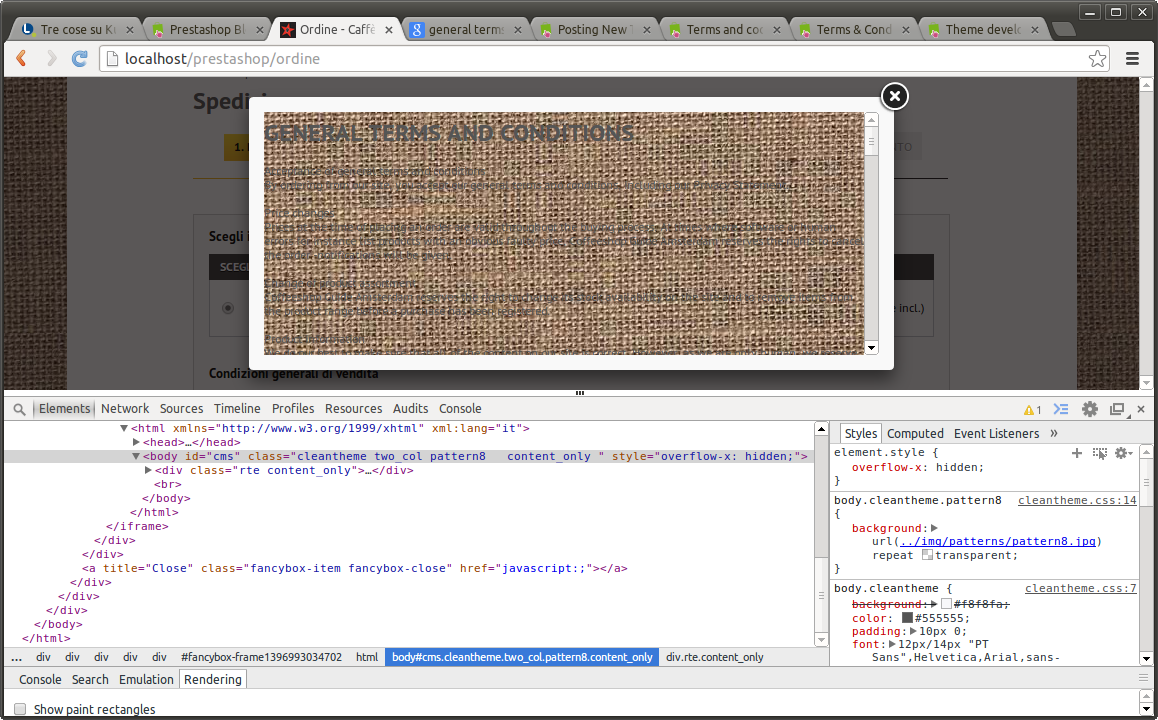
Task: Expand the head node
Action: [x=136, y=442]
